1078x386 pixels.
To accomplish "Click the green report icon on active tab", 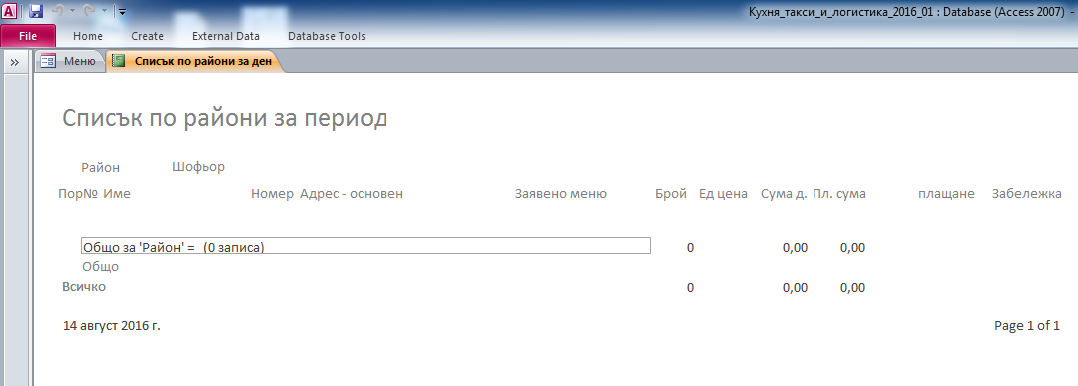I will coord(119,61).
